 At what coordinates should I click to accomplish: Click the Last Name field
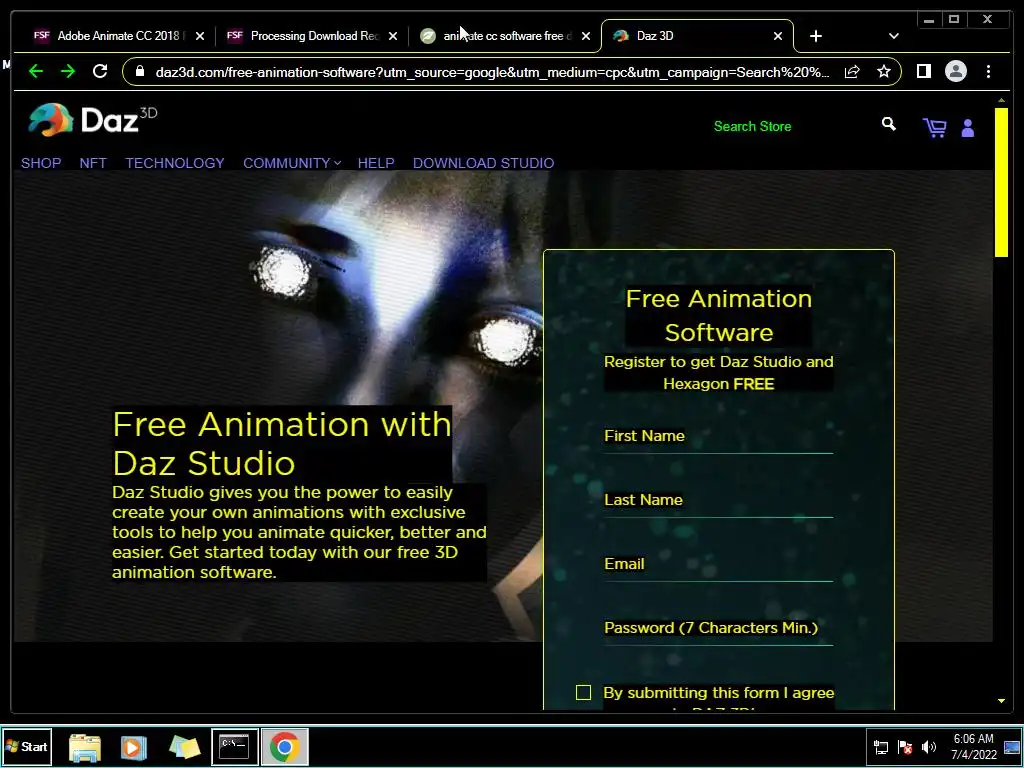point(718,500)
